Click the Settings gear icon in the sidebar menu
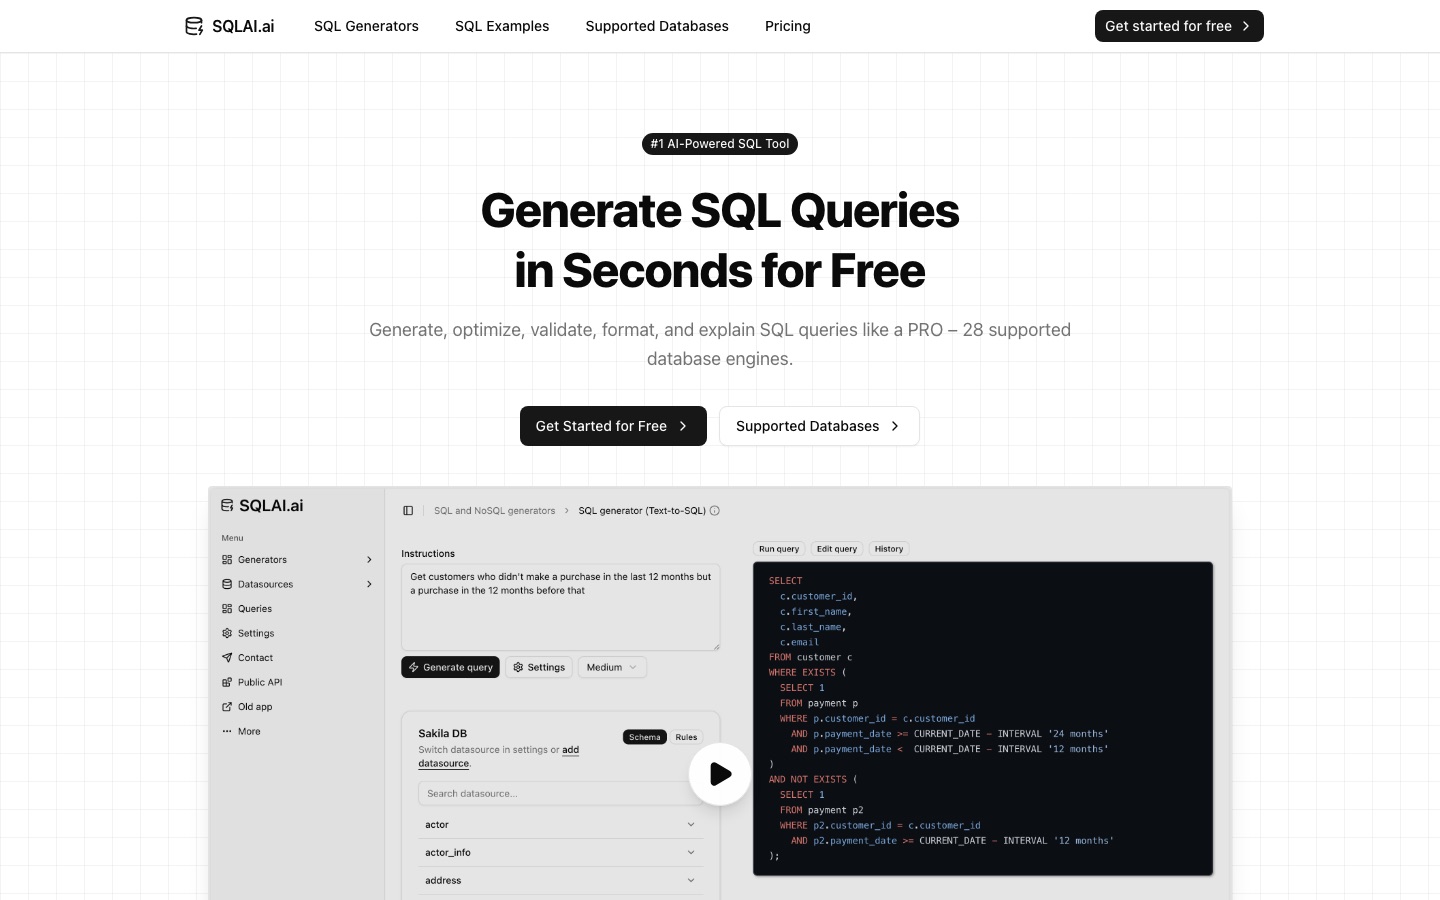The height and width of the screenshot is (900, 1440). [x=227, y=633]
